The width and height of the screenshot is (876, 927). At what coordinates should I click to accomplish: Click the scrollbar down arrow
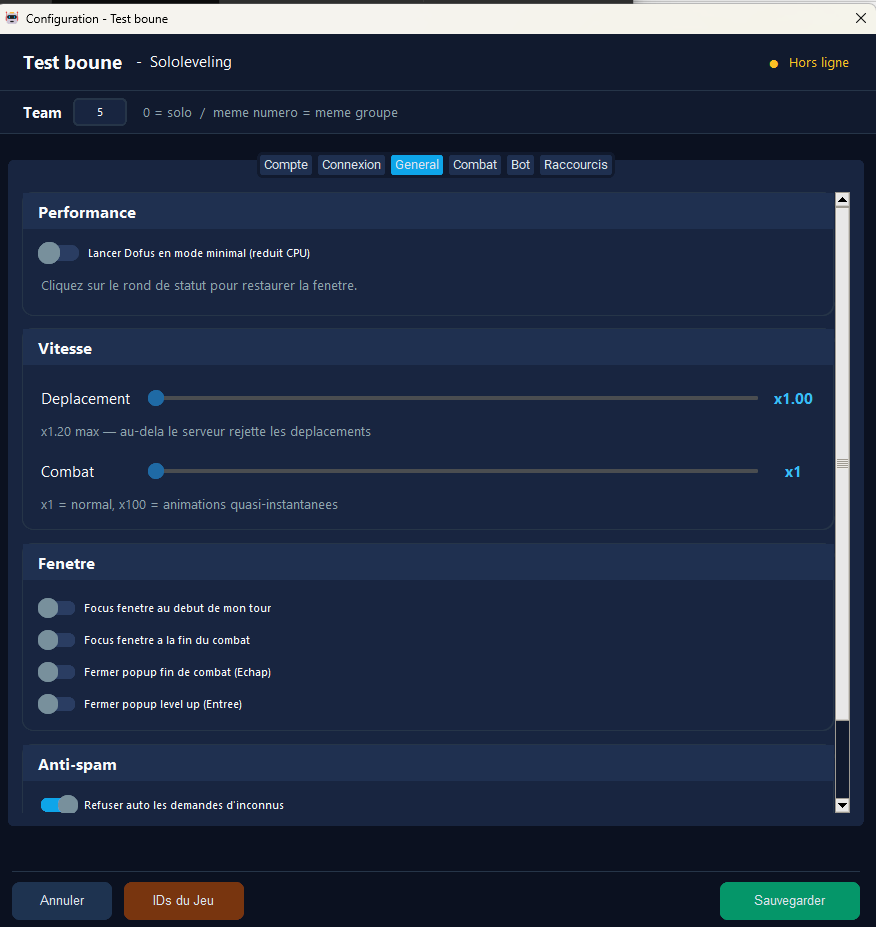(842, 805)
